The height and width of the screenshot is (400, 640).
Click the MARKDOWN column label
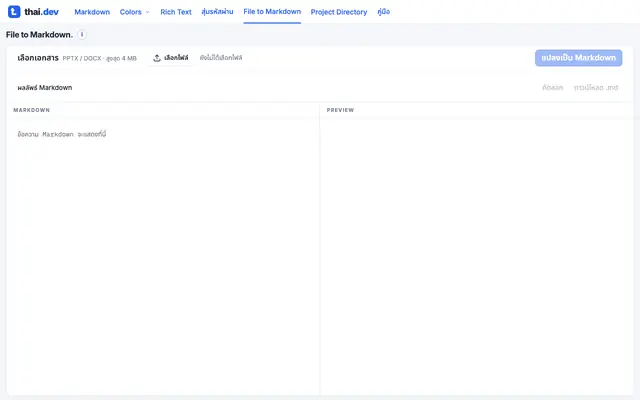(31, 110)
